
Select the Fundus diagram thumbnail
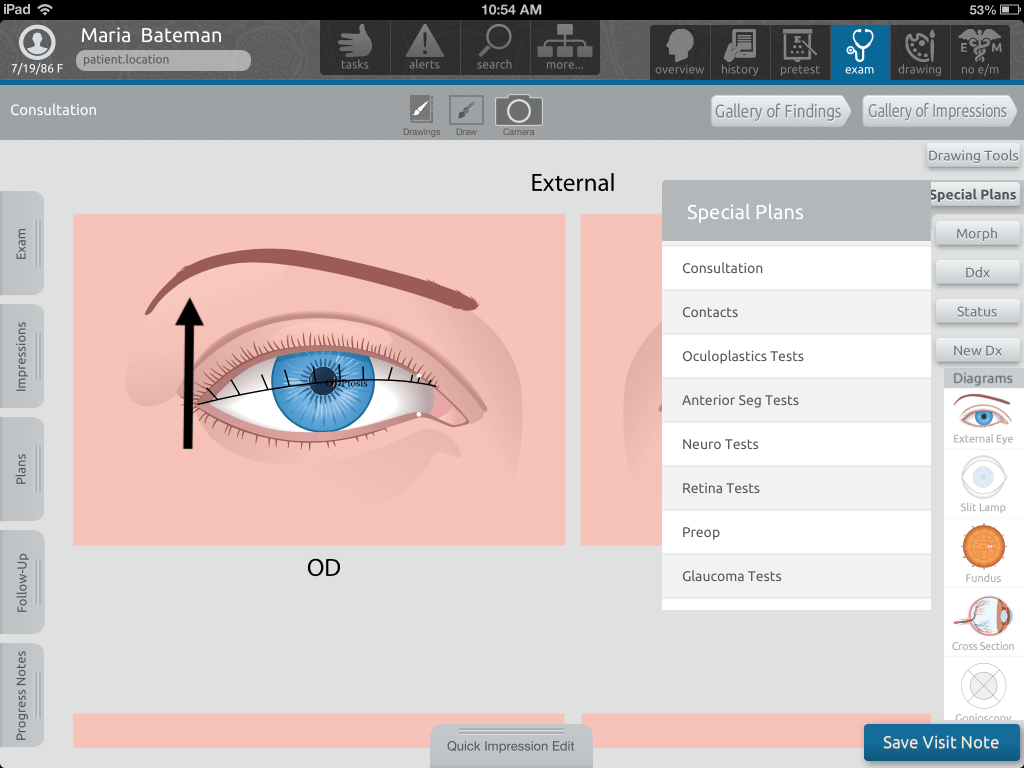pyautogui.click(x=982, y=553)
